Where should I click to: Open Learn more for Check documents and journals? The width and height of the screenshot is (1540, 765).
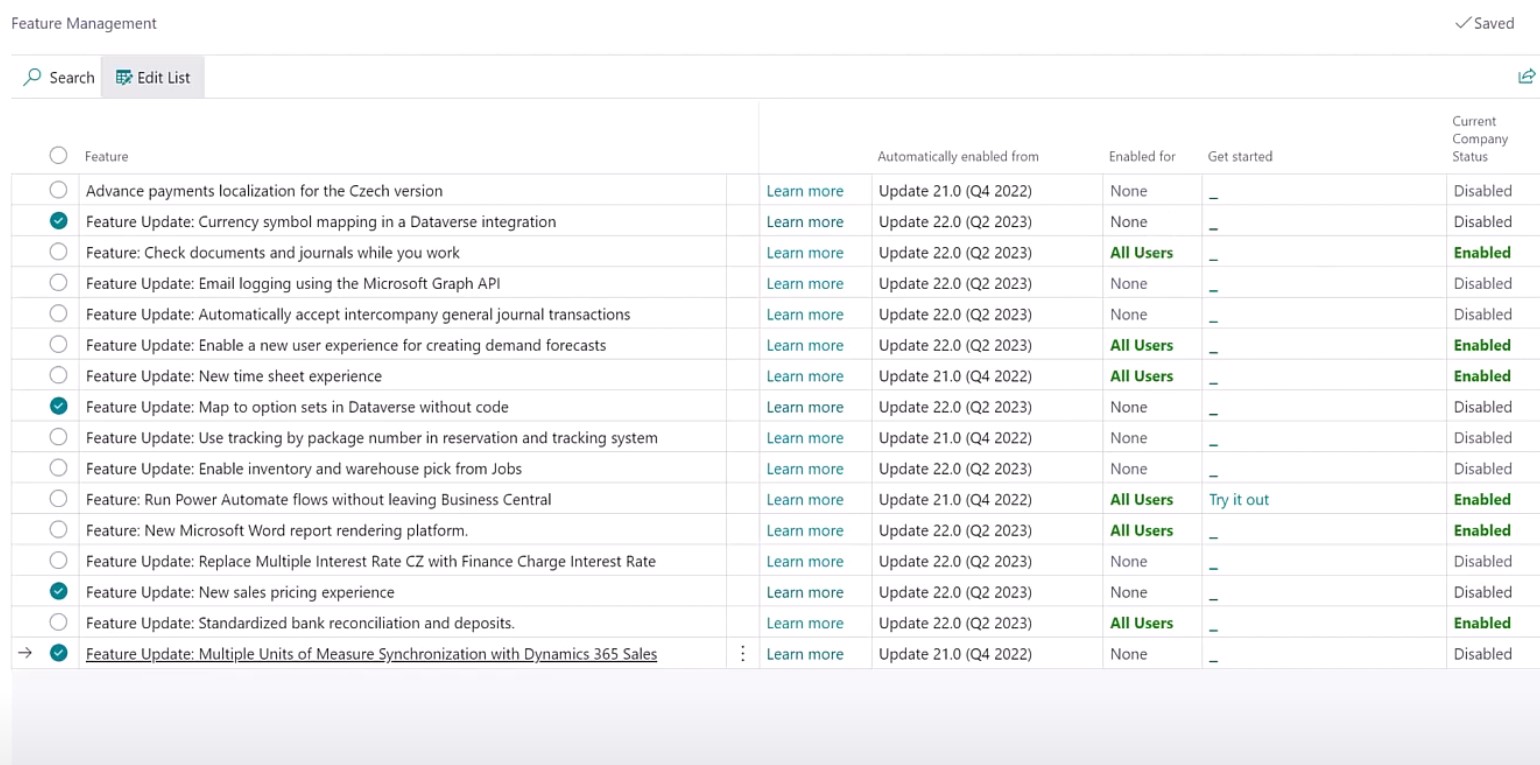click(804, 253)
